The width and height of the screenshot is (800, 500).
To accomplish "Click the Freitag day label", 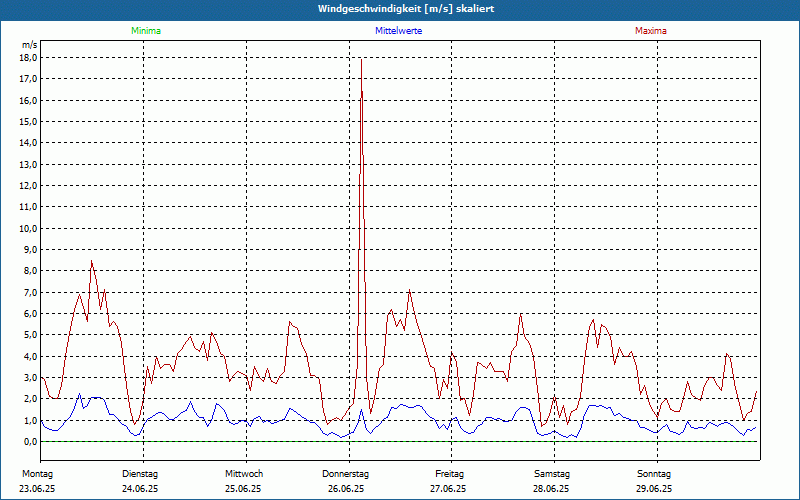I will click(x=449, y=474).
